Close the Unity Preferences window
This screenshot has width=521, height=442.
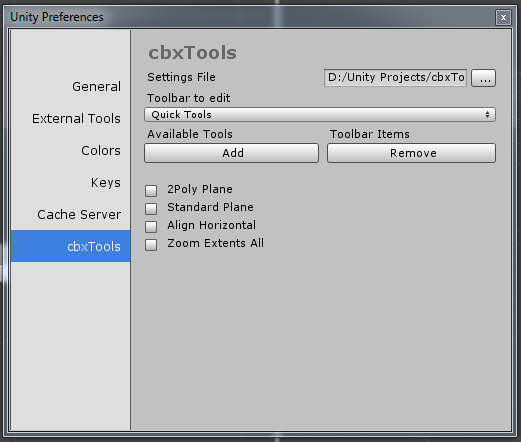[503, 17]
